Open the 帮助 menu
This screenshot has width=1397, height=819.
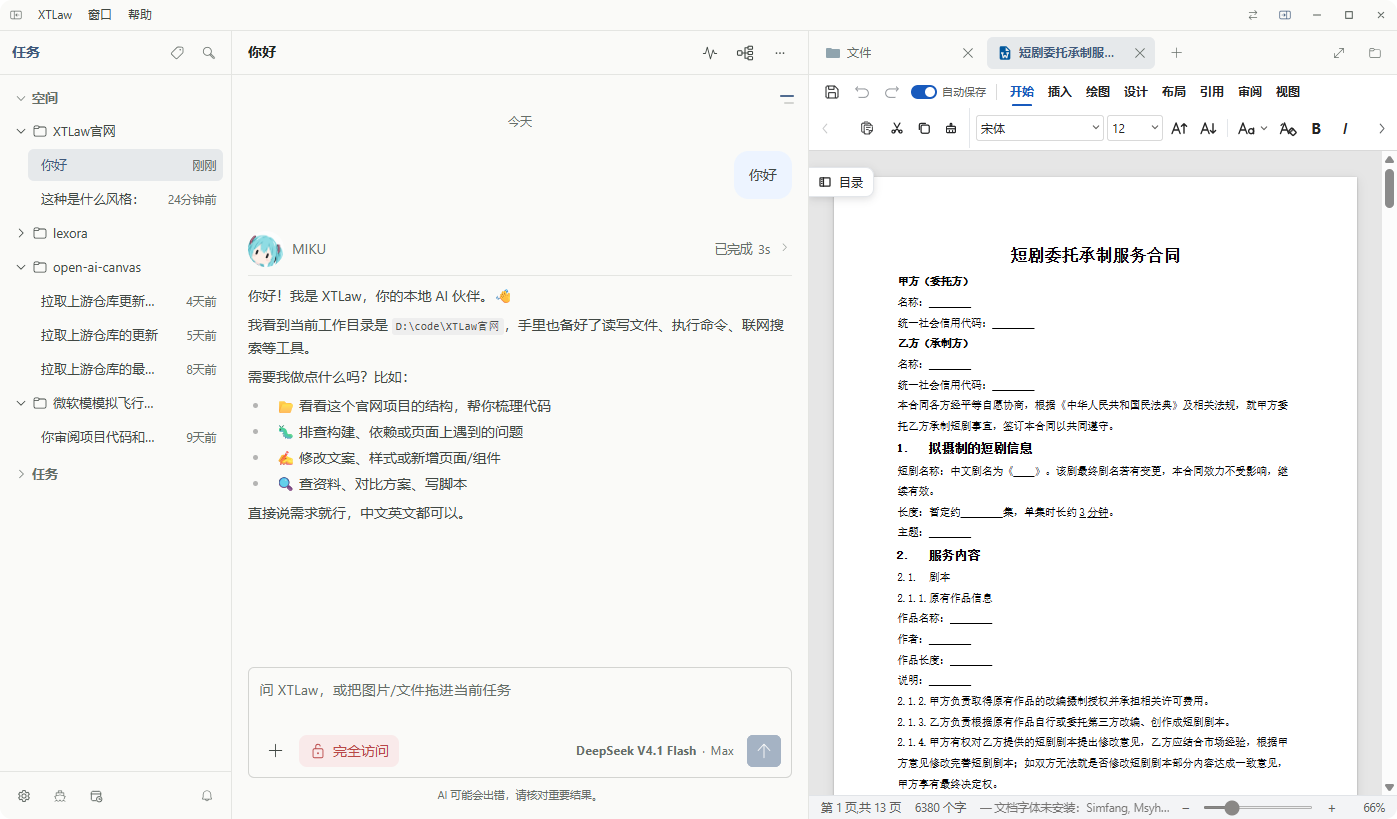140,15
